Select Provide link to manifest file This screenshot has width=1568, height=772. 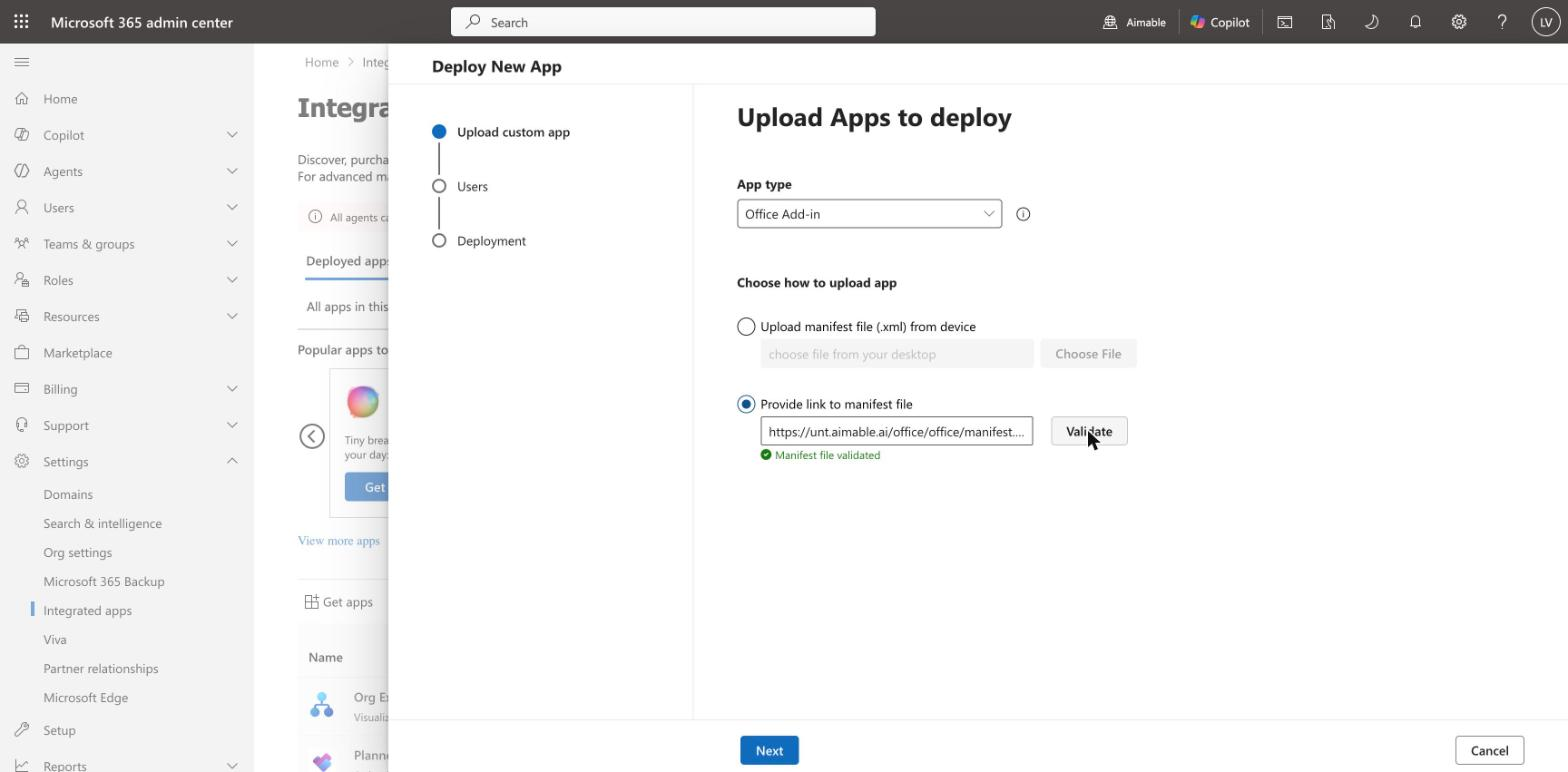tap(746, 404)
